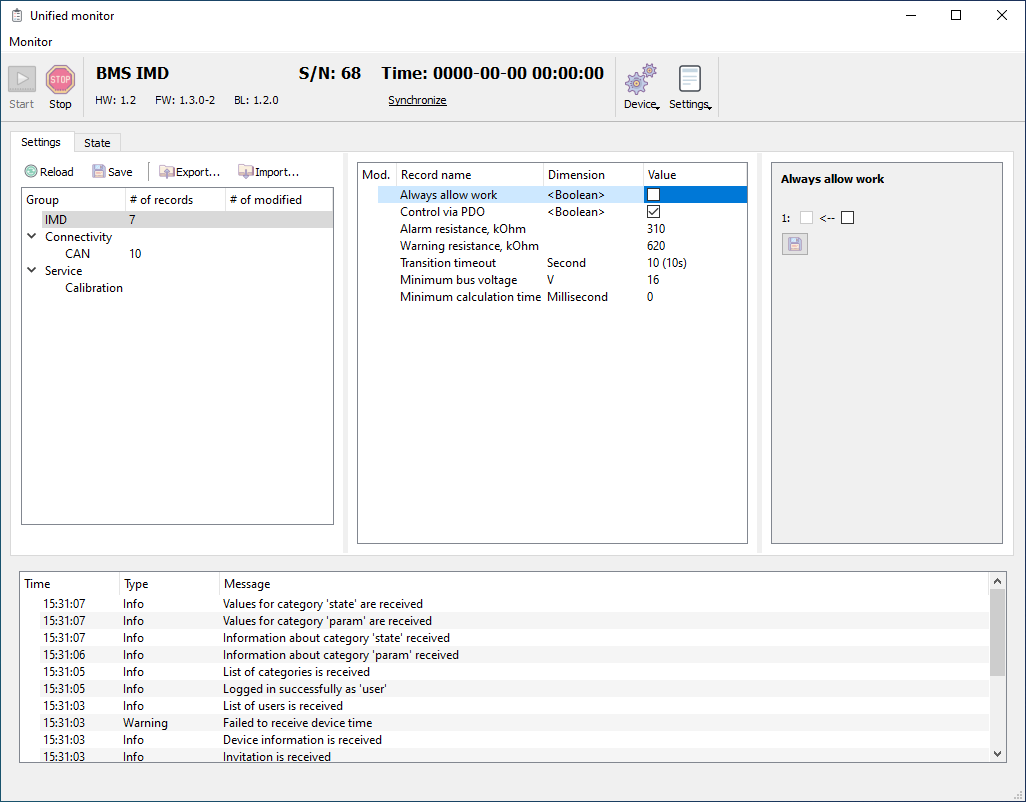
Task: Click the log Time column header
Action: (x=69, y=584)
